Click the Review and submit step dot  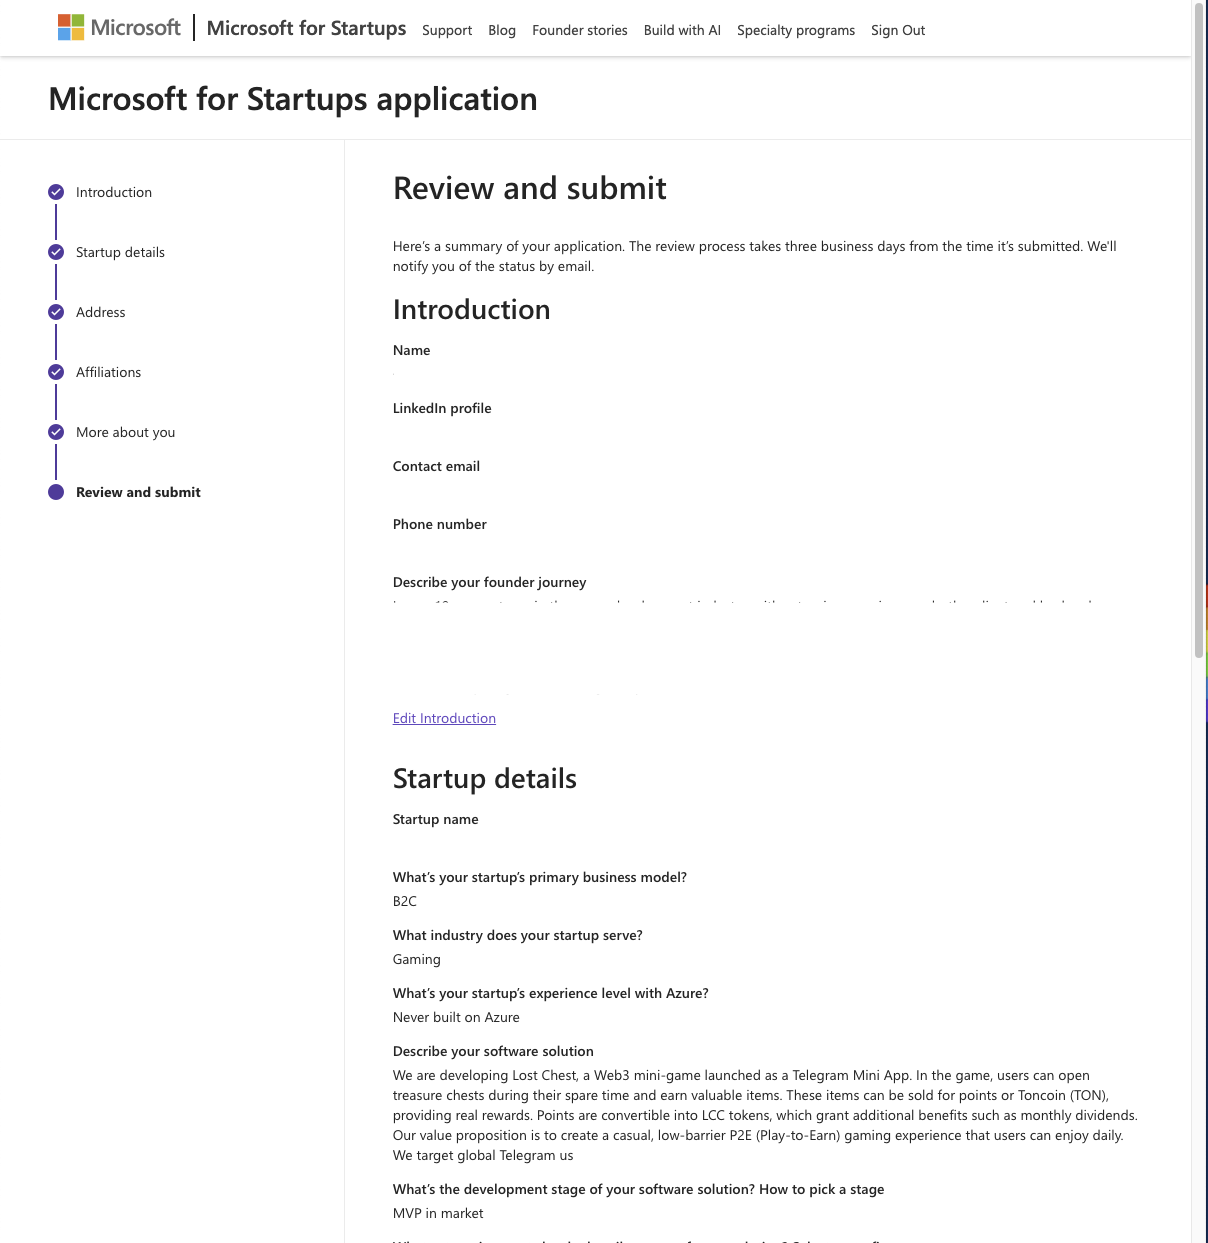coord(56,492)
